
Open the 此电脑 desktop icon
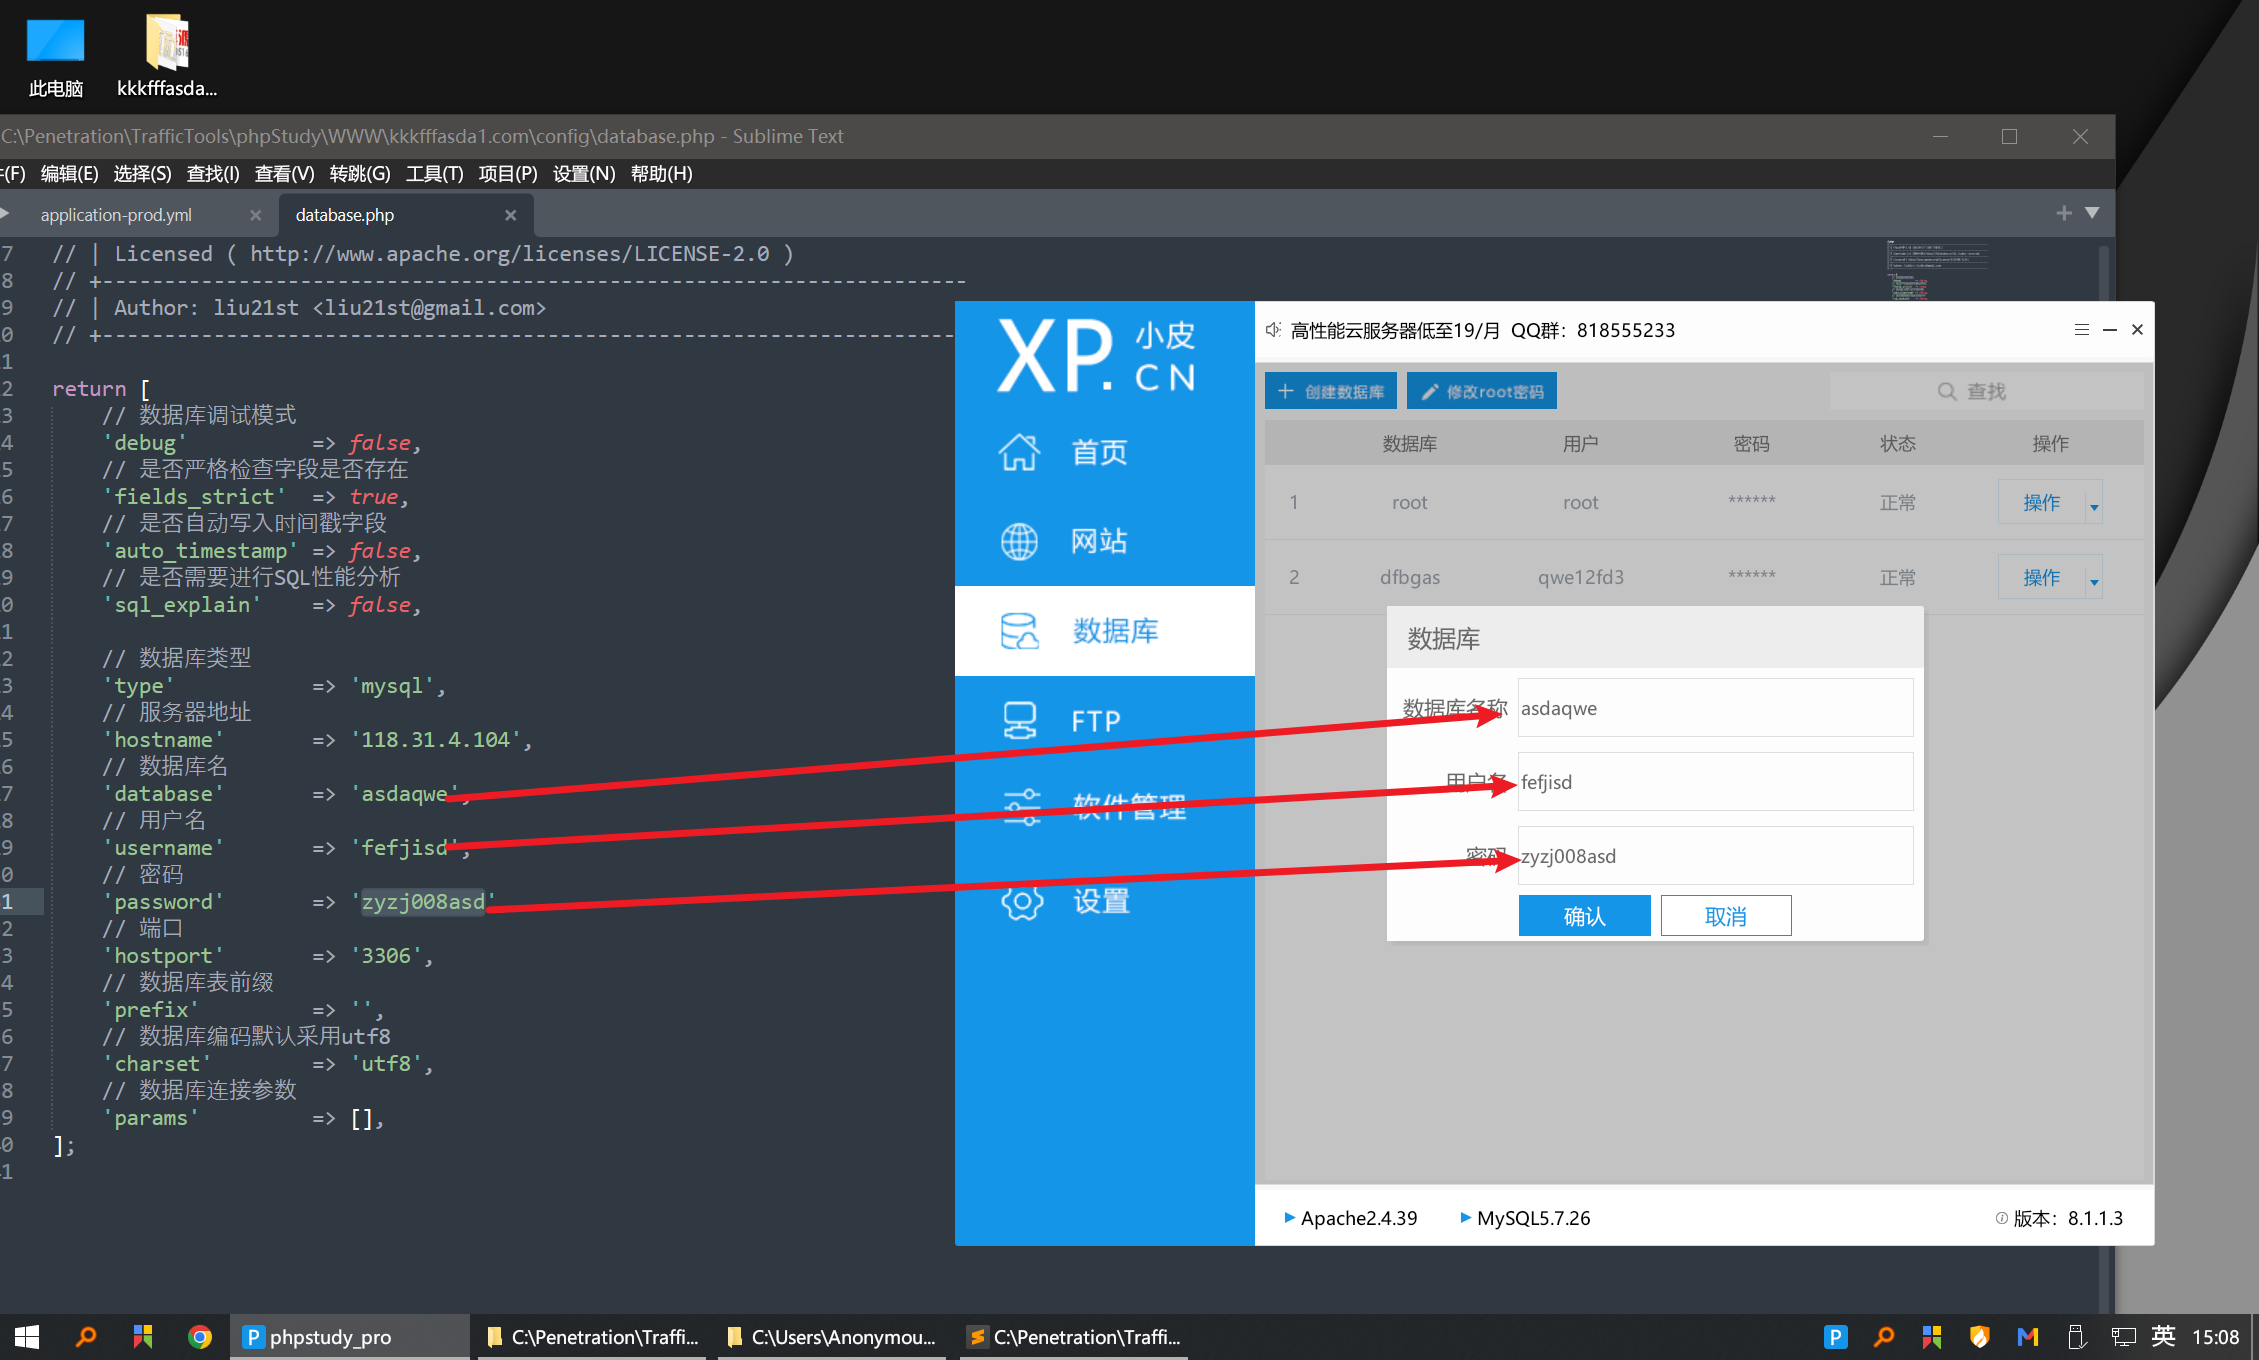pyautogui.click(x=56, y=58)
